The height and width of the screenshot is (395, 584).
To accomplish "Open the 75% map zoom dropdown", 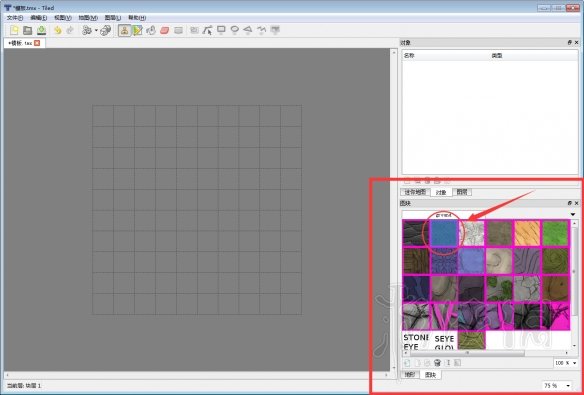I will click(557, 385).
